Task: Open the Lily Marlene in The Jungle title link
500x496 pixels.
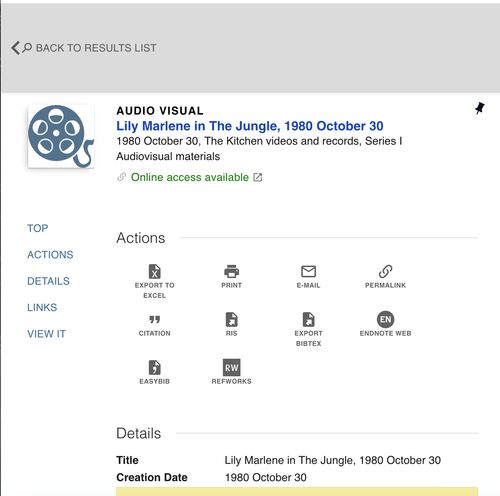Action: 250,126
